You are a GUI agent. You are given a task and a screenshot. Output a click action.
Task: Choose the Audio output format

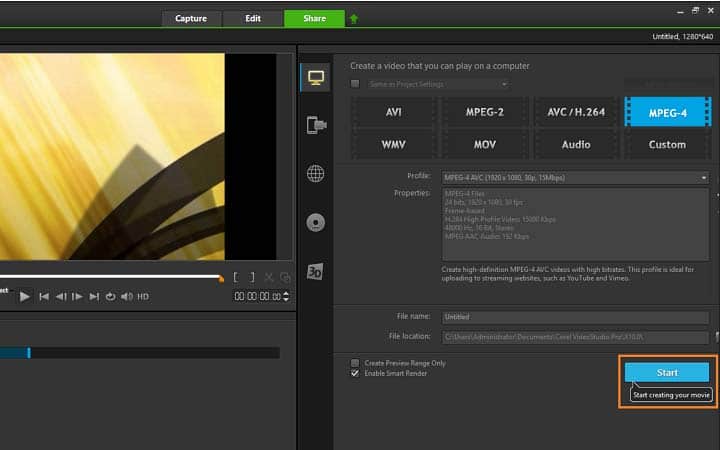tap(576, 145)
